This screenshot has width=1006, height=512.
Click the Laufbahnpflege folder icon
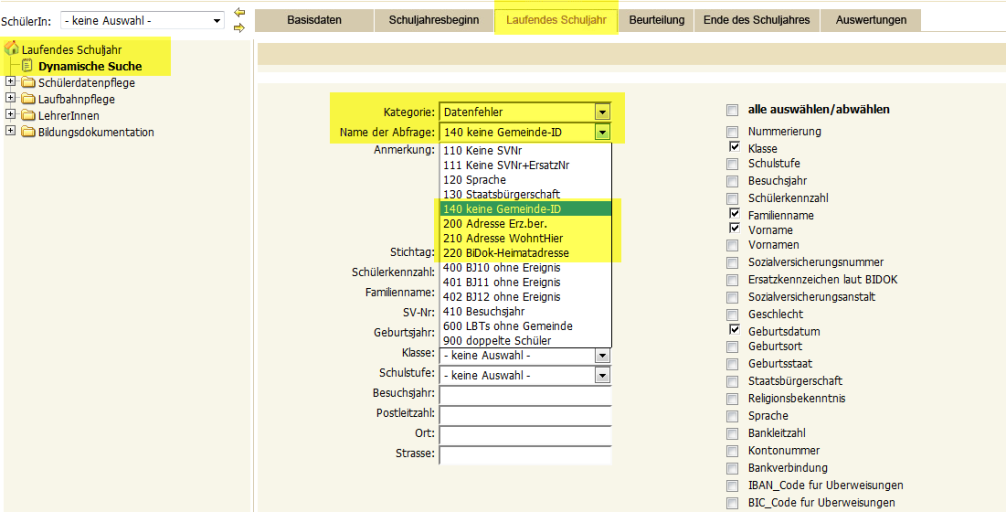tap(28, 99)
